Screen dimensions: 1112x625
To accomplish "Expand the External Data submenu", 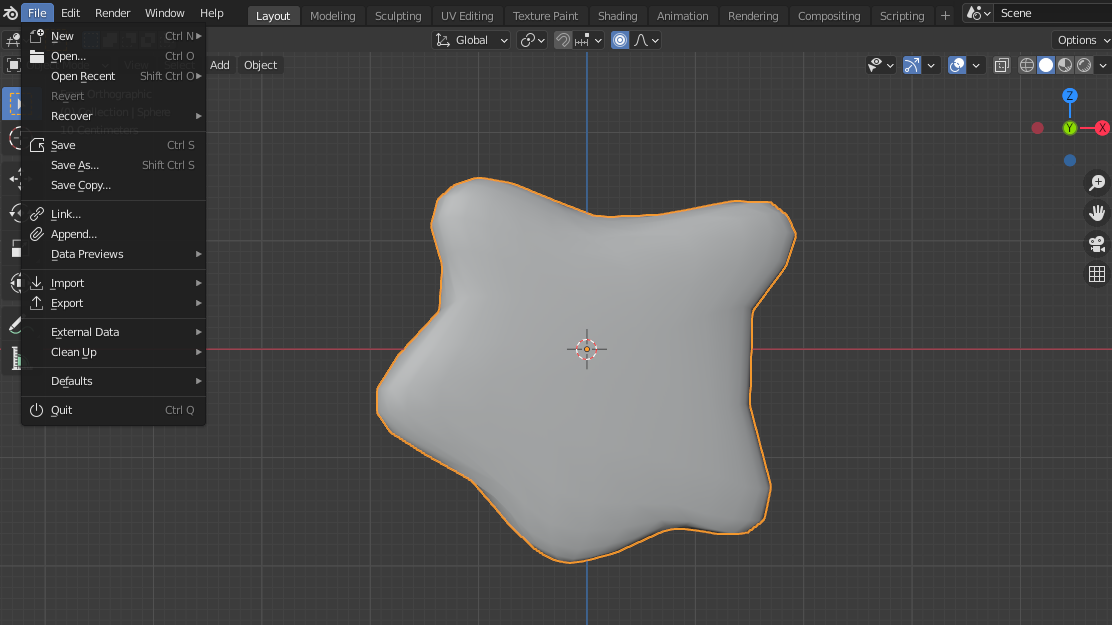I will (113, 332).
